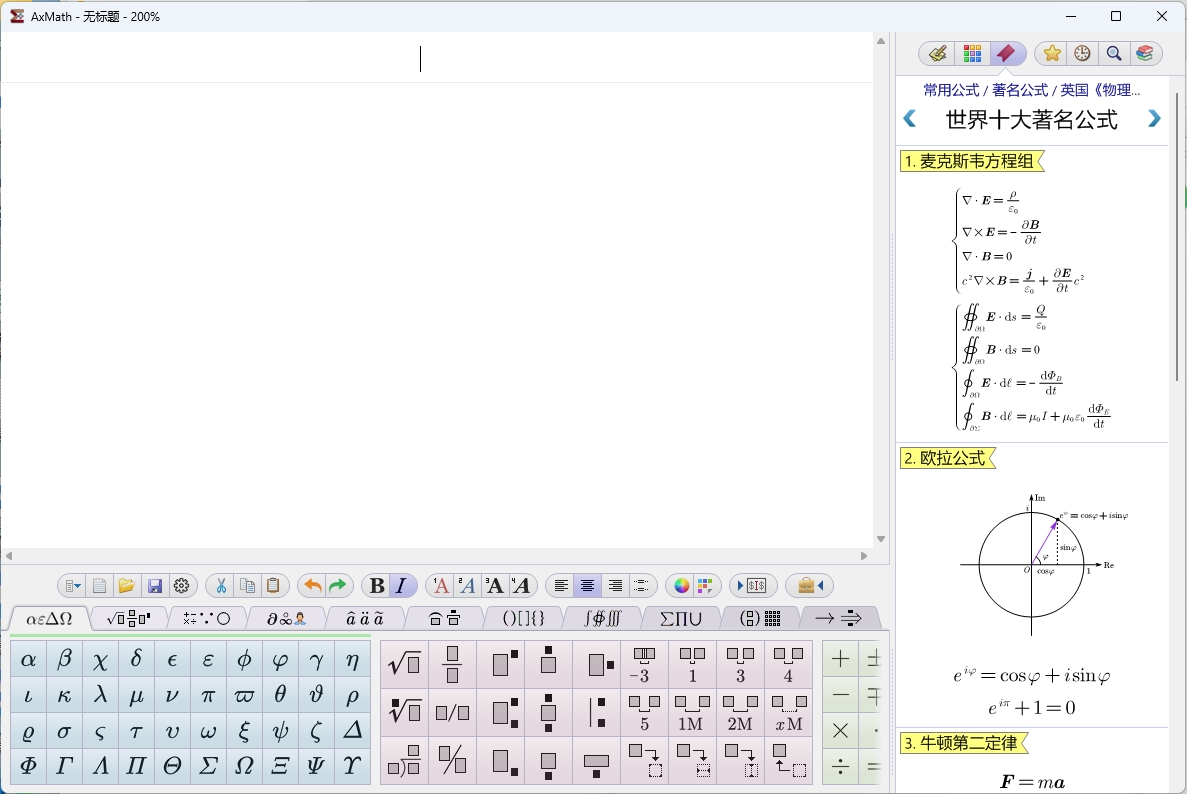
Task: Click the previous-page chevron beside 世界十大著名公式
Action: click(x=910, y=118)
